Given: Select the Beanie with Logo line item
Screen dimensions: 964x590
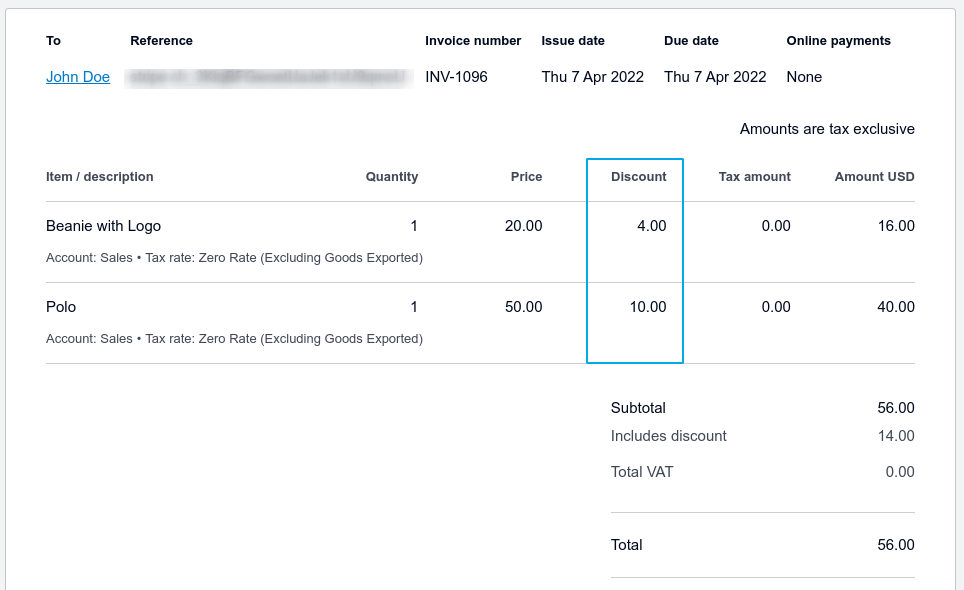Looking at the screenshot, I should pyautogui.click(x=103, y=226).
